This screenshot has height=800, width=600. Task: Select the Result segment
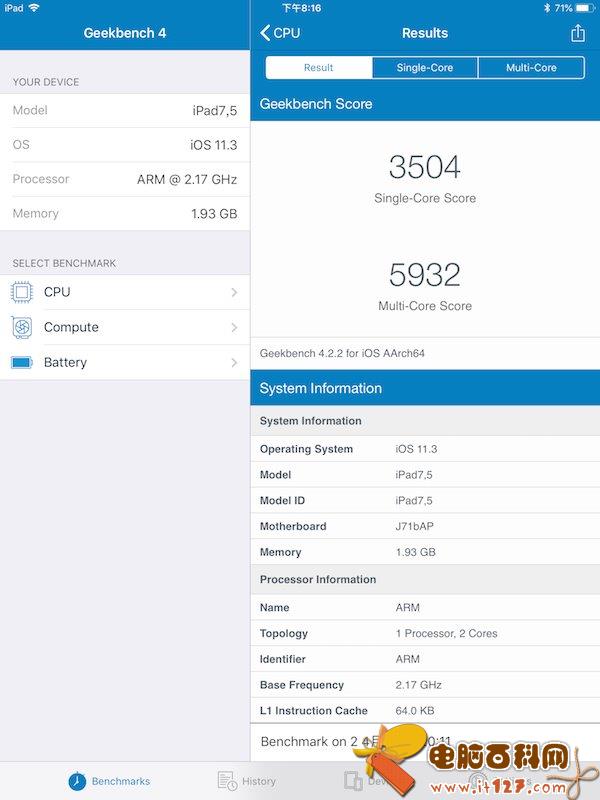click(x=318, y=68)
